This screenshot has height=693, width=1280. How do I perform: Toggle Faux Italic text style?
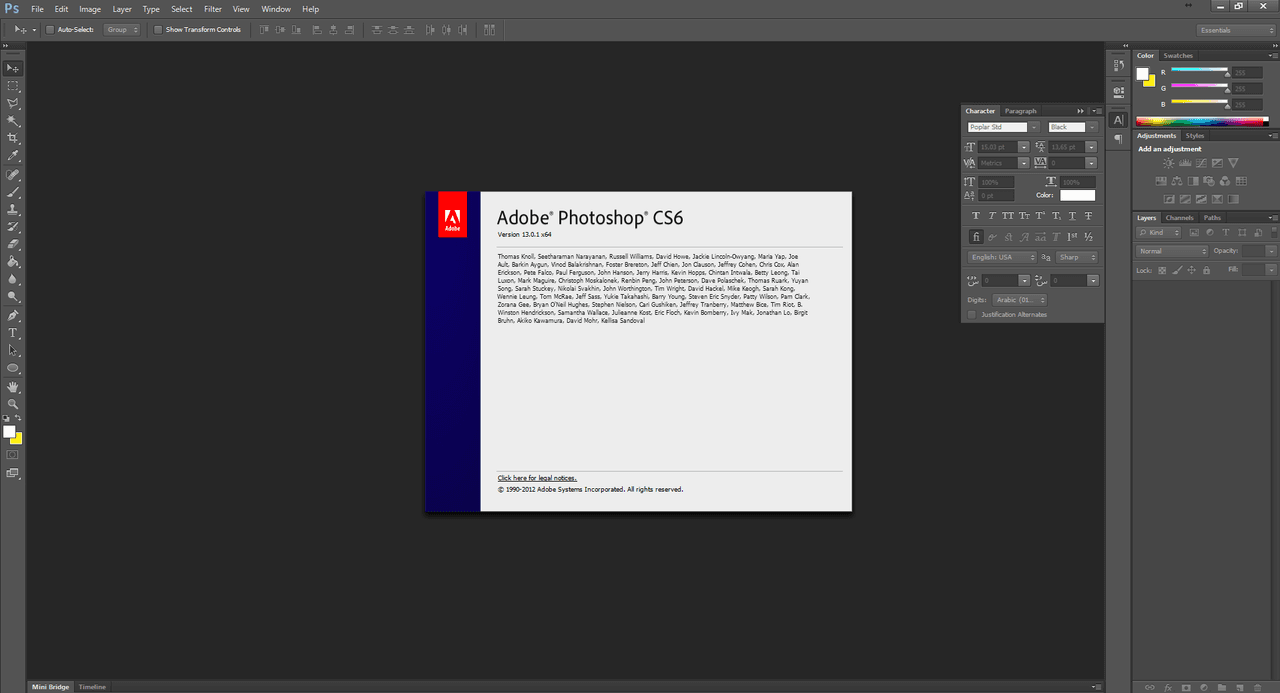pos(992,216)
